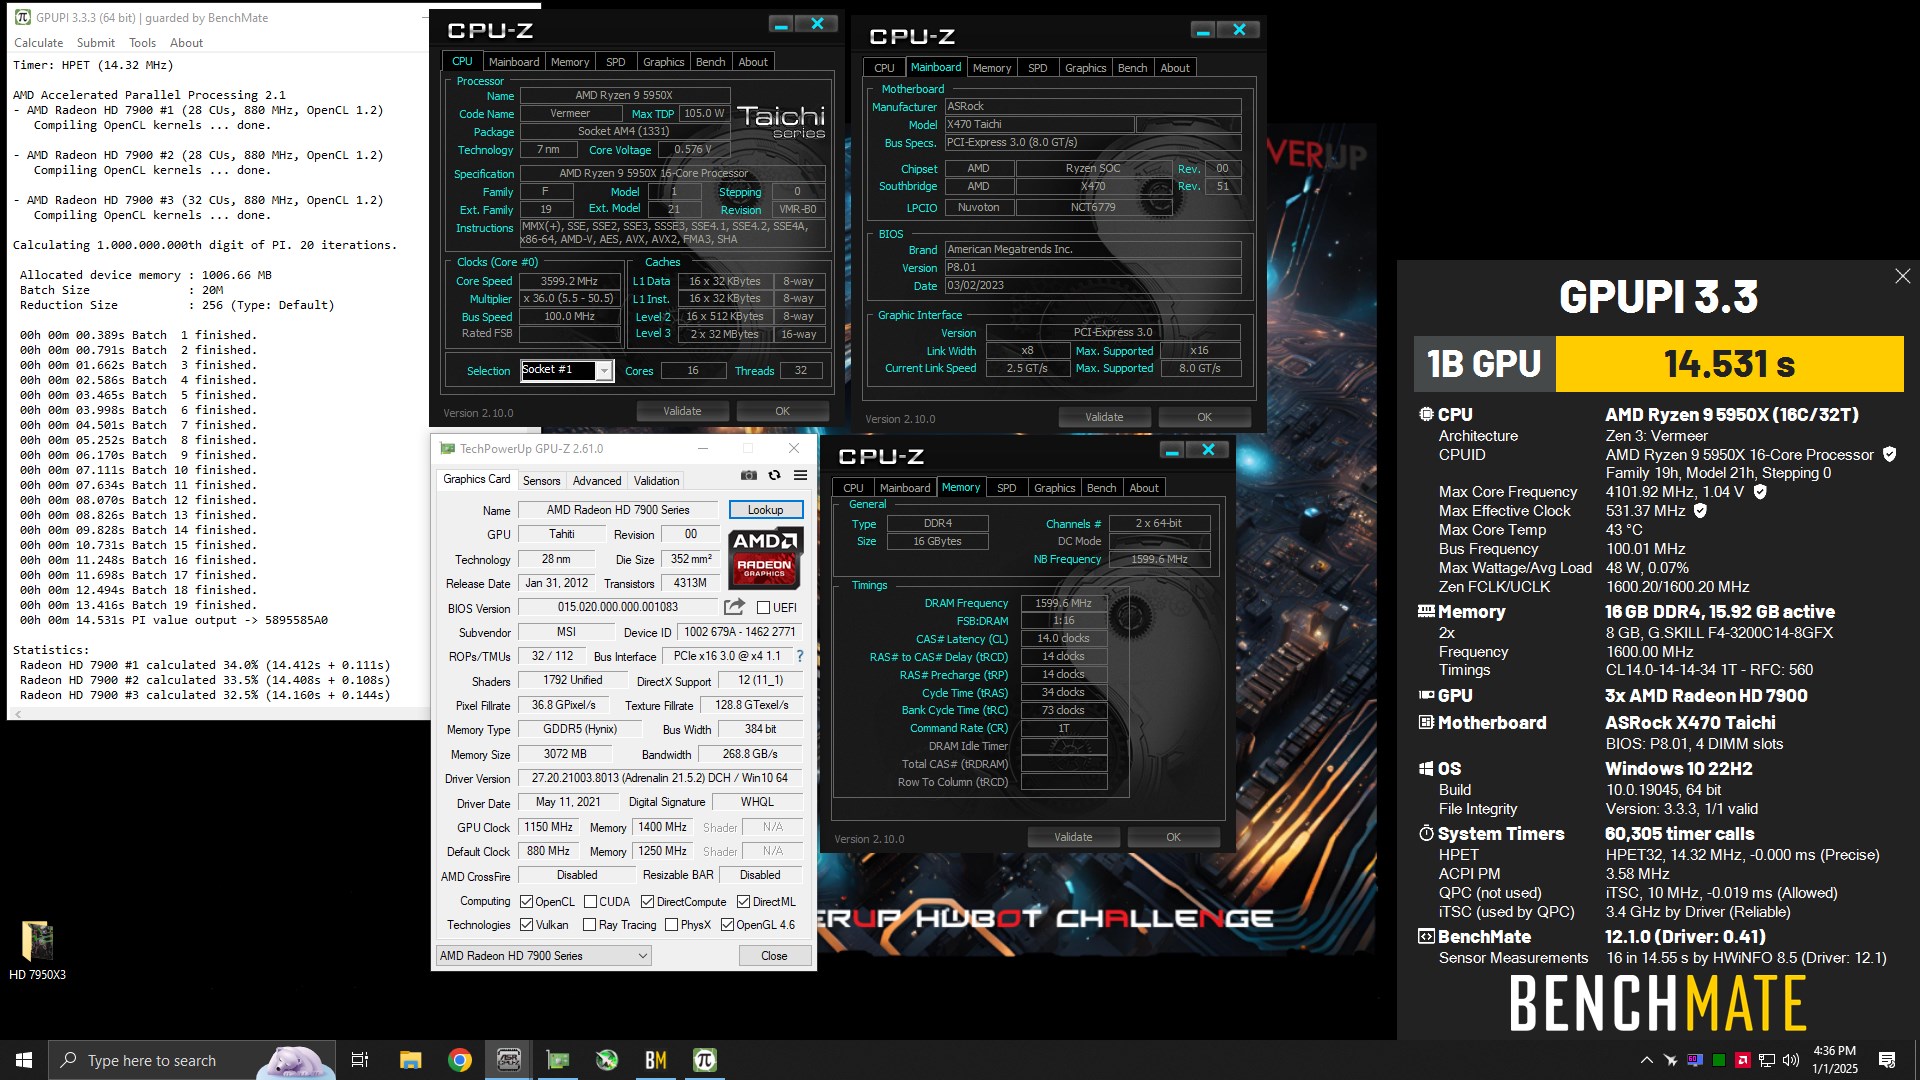Toggle the PhysX checkbox
Screen dimensions: 1920x1080
point(671,925)
